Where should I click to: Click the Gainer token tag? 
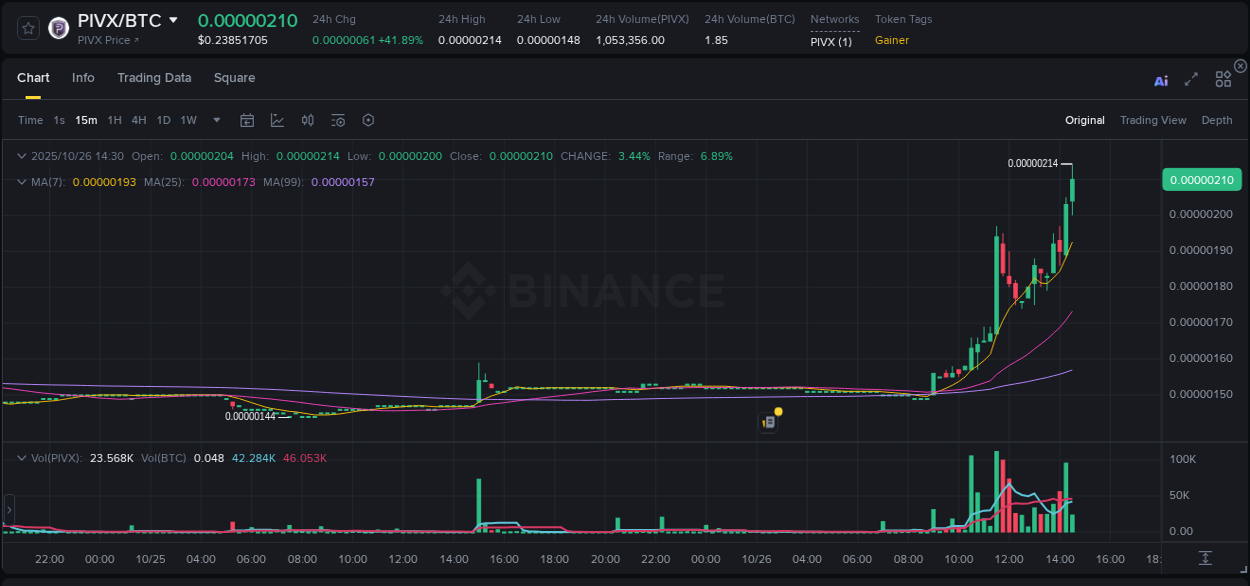(891, 41)
